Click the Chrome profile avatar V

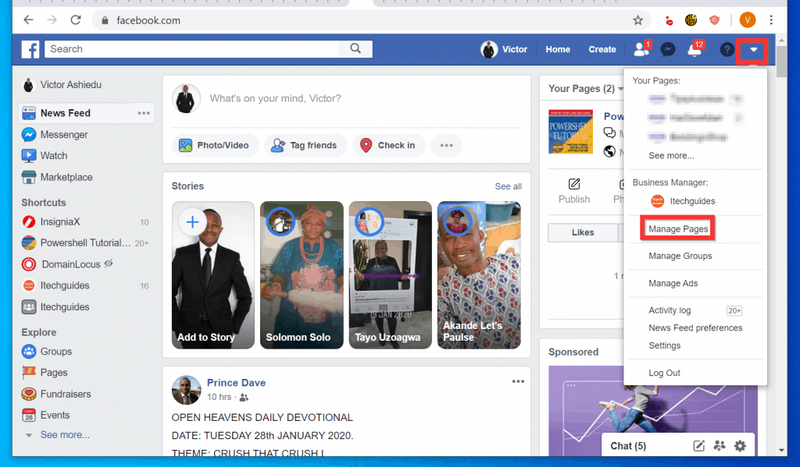(747, 20)
